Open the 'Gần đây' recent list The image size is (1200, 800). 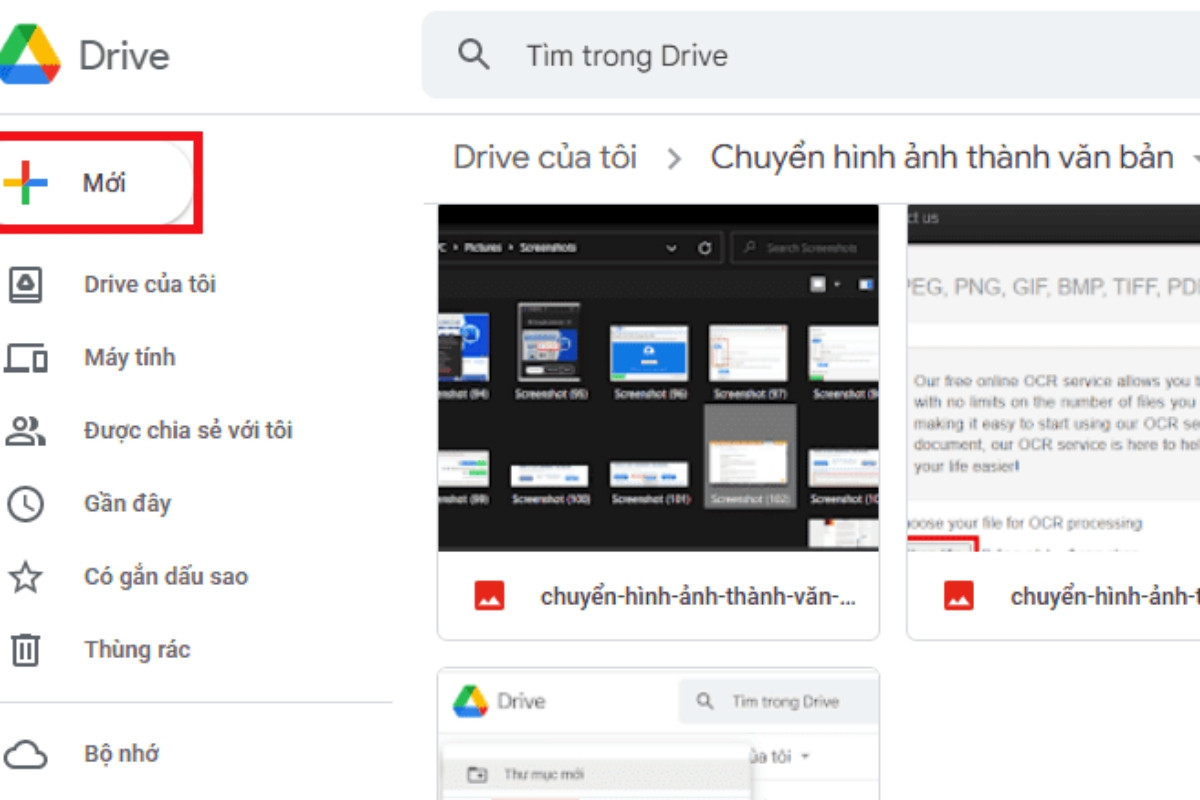coord(127,503)
